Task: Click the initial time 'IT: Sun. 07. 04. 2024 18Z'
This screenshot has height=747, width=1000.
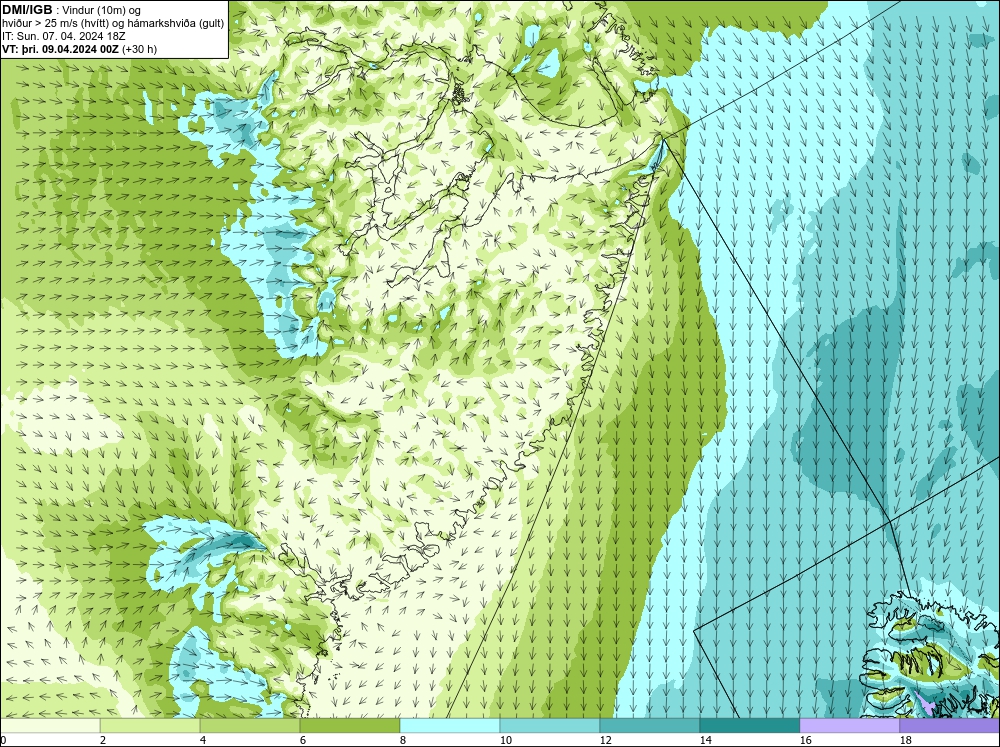Action: coord(63,36)
